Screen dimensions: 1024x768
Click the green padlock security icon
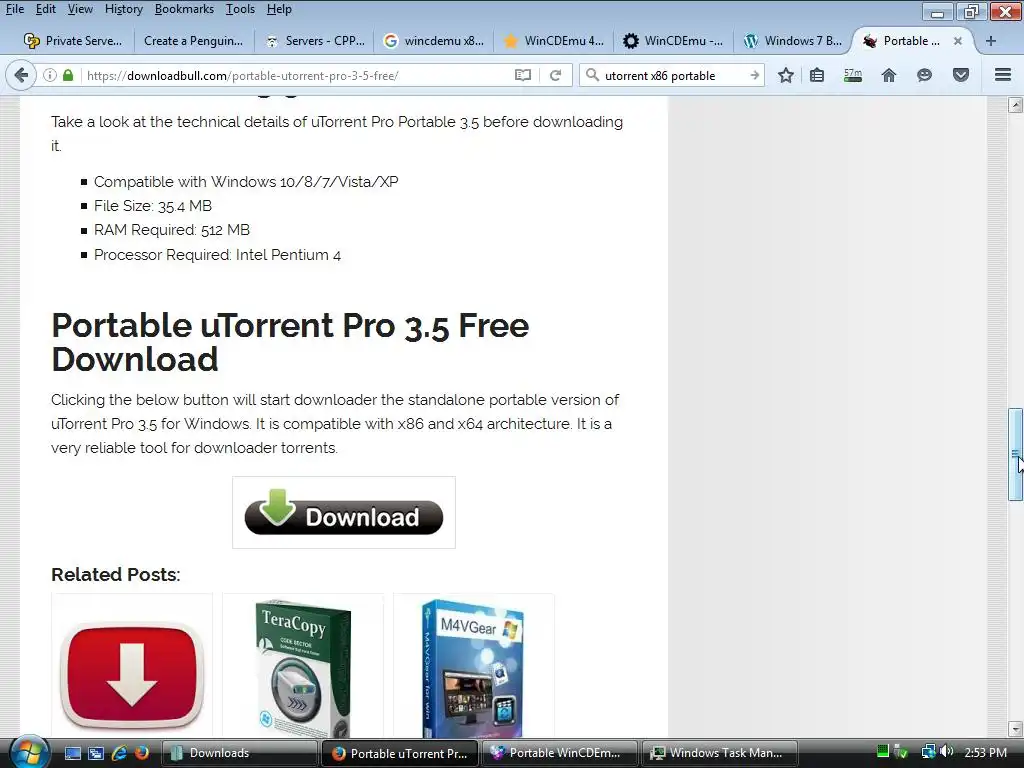point(68,75)
